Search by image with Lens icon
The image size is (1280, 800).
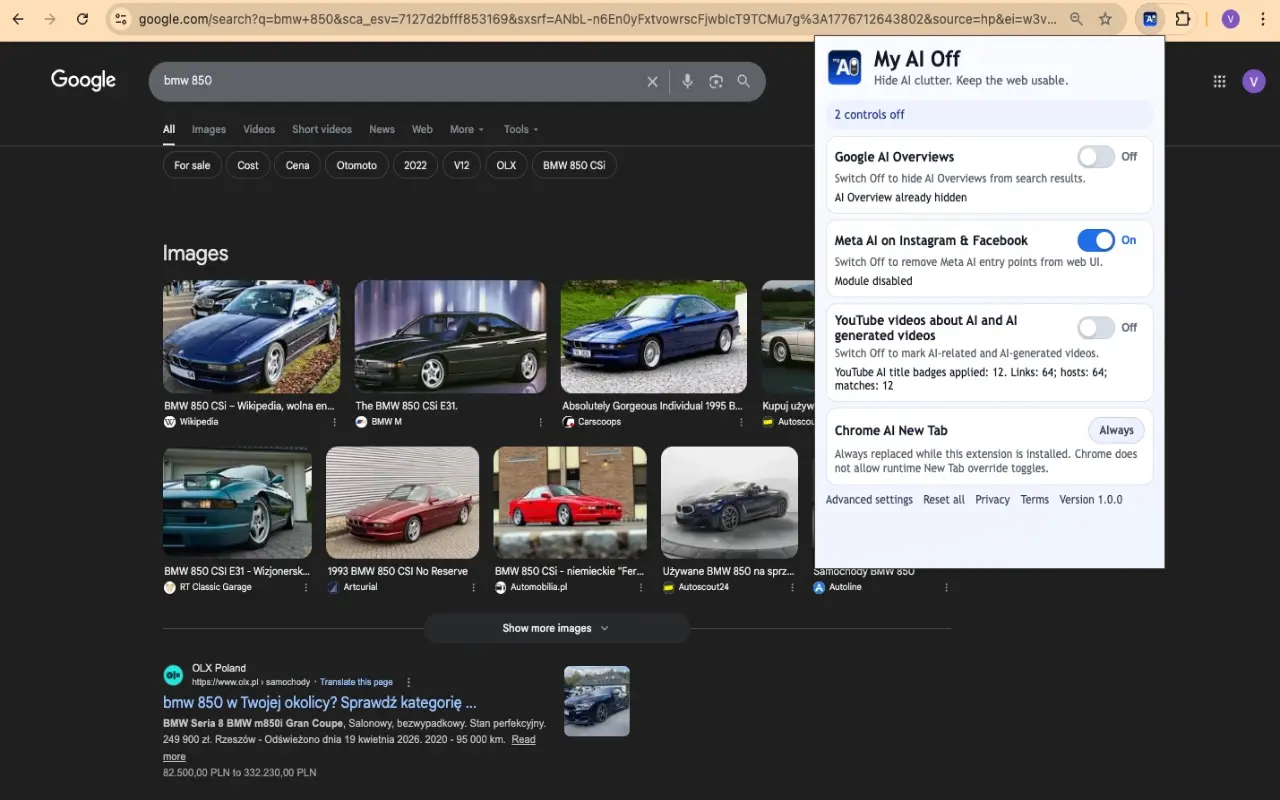(x=716, y=81)
